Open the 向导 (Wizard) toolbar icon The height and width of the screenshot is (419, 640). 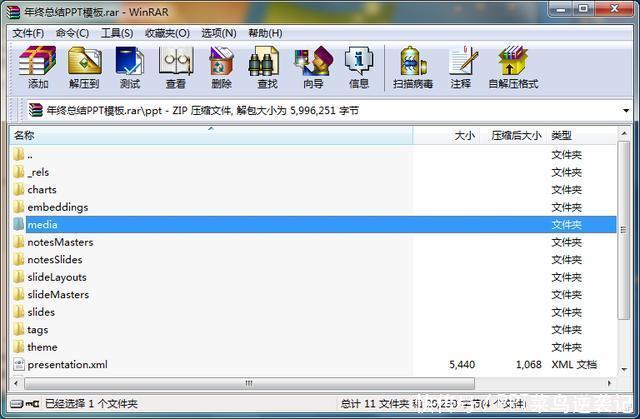(x=313, y=61)
